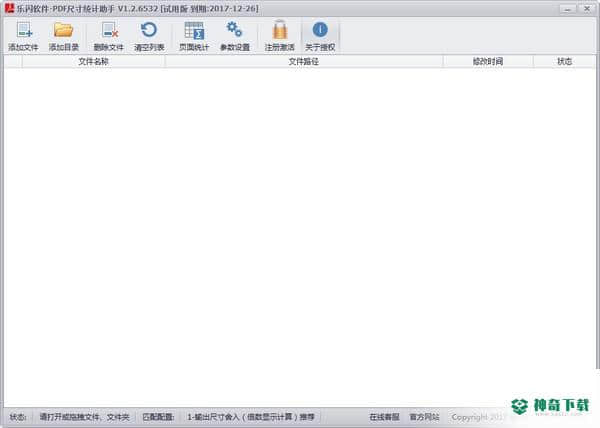Viewport: 600px width, 428px height.
Task: Close the PDF尺寸统计助手 window
Action: pyautogui.click(x=587, y=9)
